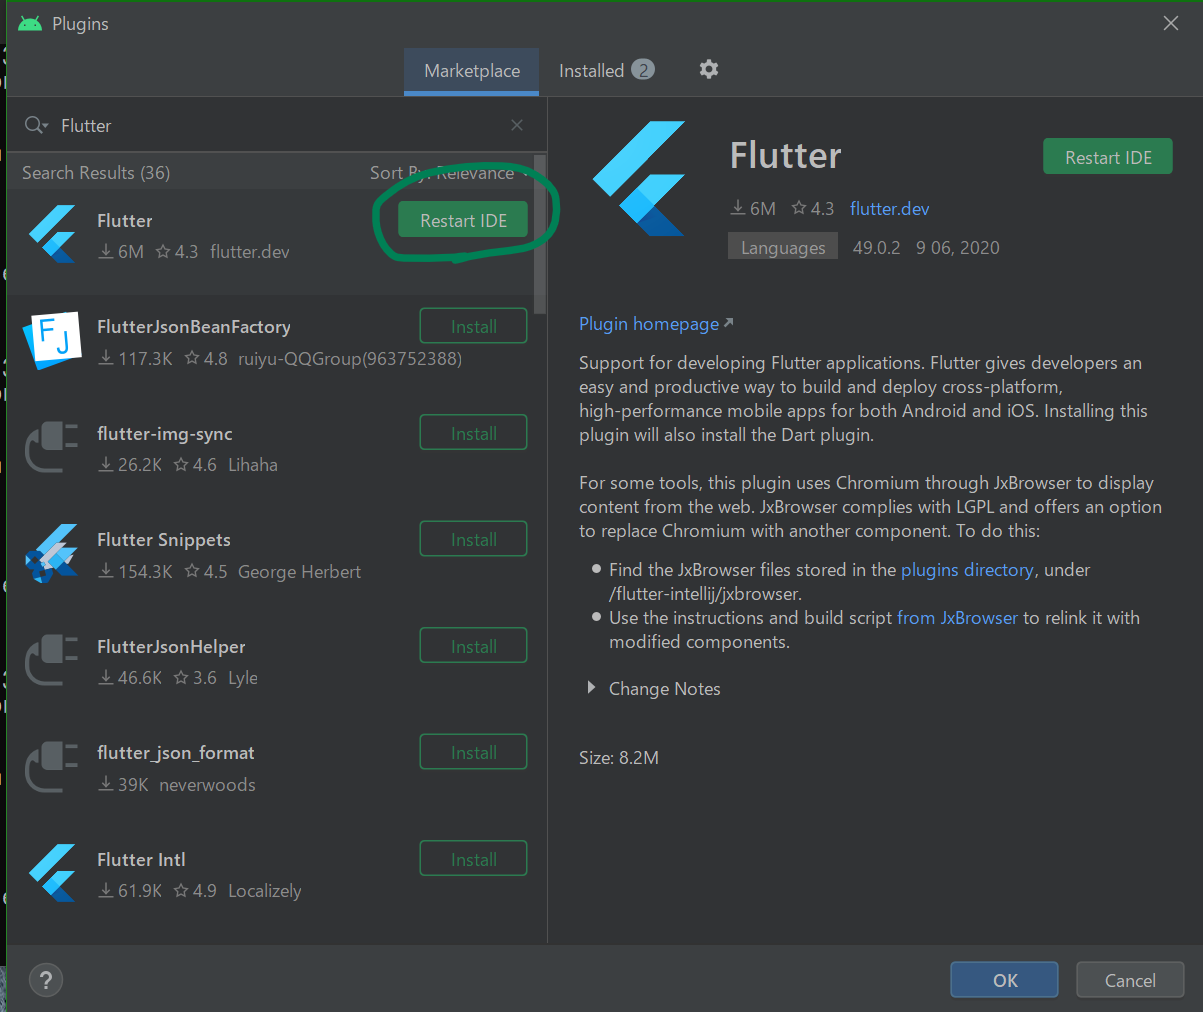This screenshot has width=1203, height=1012.
Task: Click the magnifier icon in the search bar
Action: (x=35, y=125)
